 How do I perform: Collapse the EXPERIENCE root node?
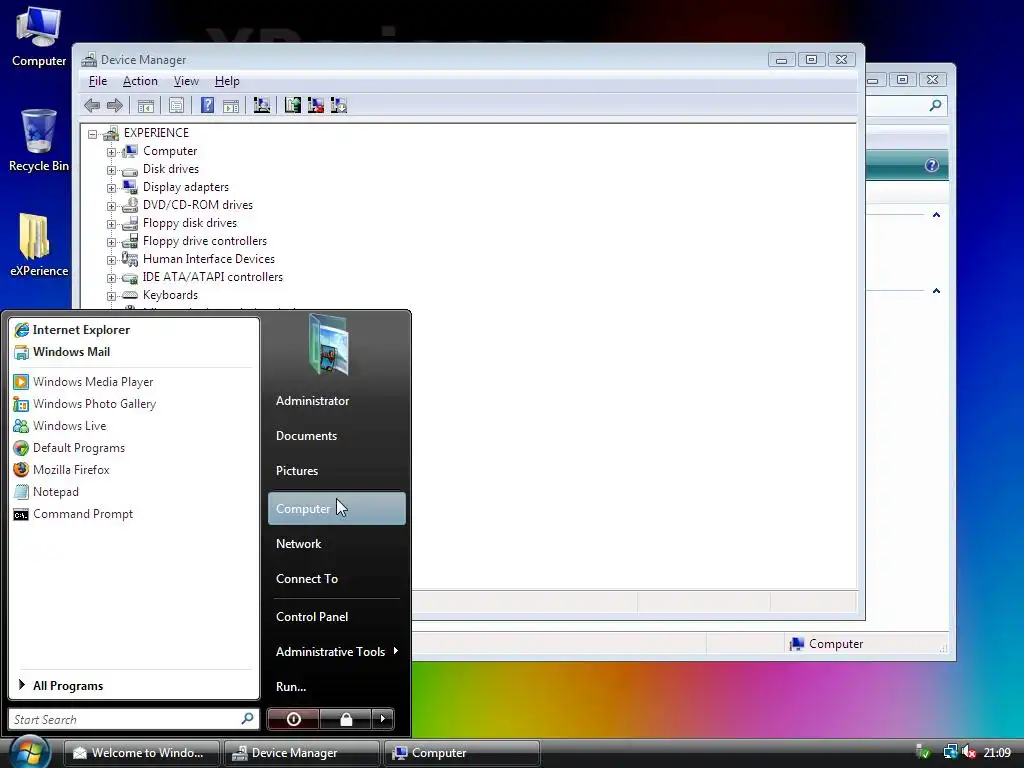tap(93, 134)
